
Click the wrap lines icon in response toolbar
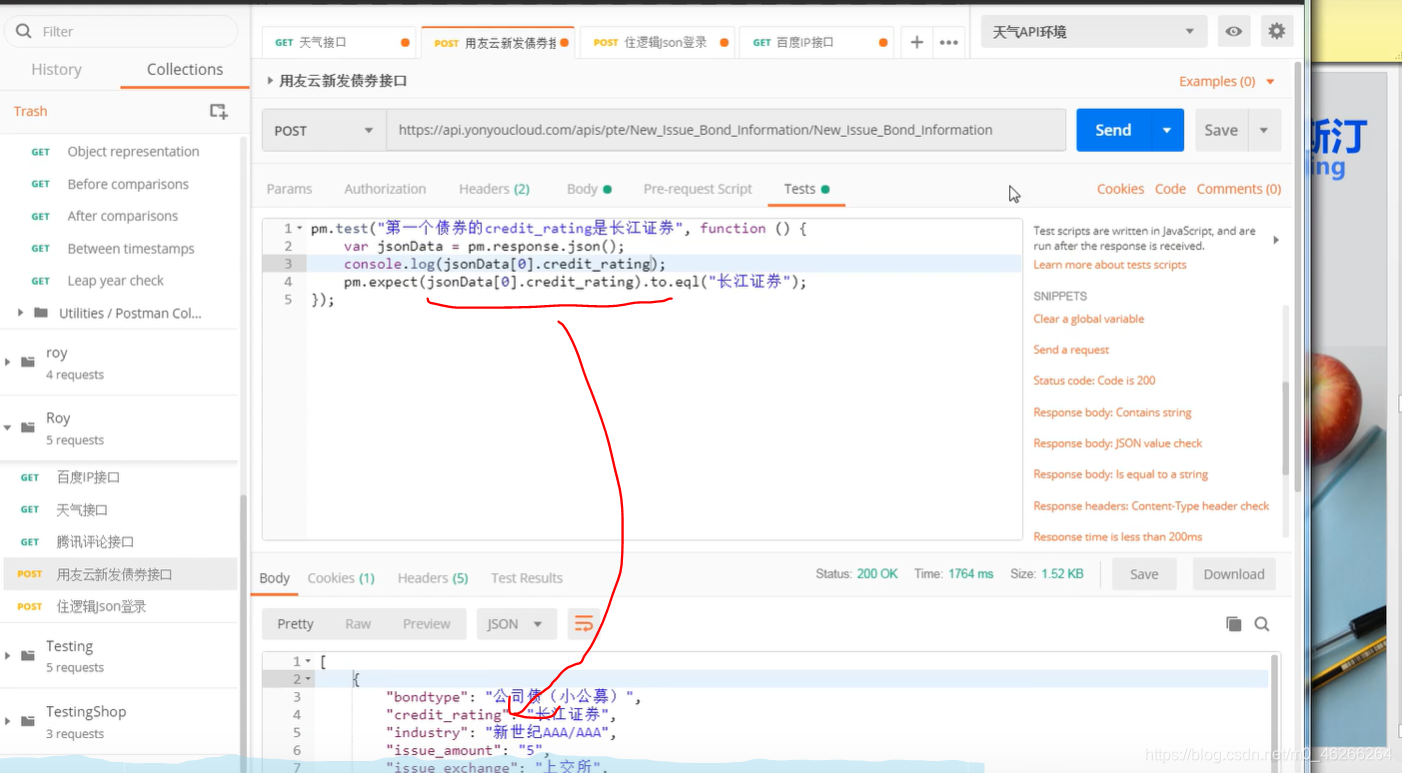583,624
